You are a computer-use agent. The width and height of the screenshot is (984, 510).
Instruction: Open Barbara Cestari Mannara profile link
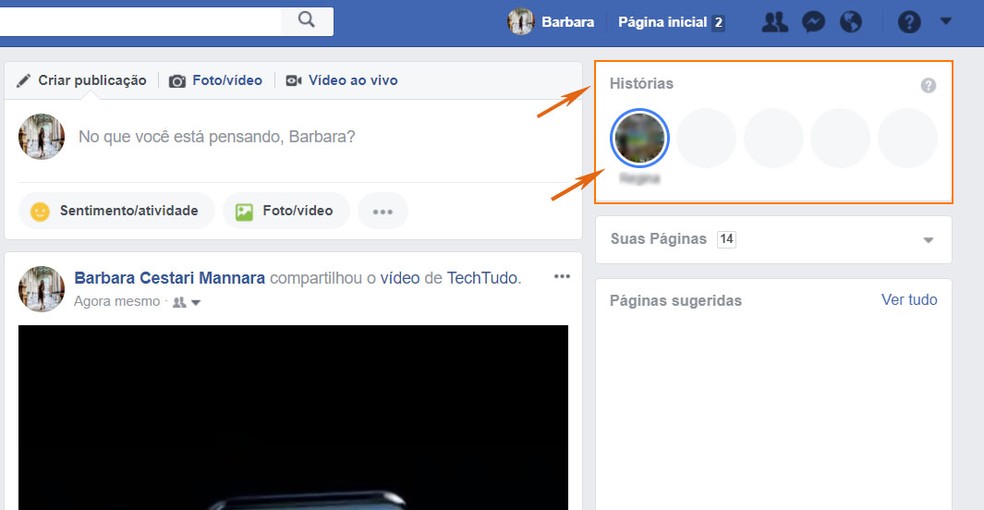(x=169, y=278)
